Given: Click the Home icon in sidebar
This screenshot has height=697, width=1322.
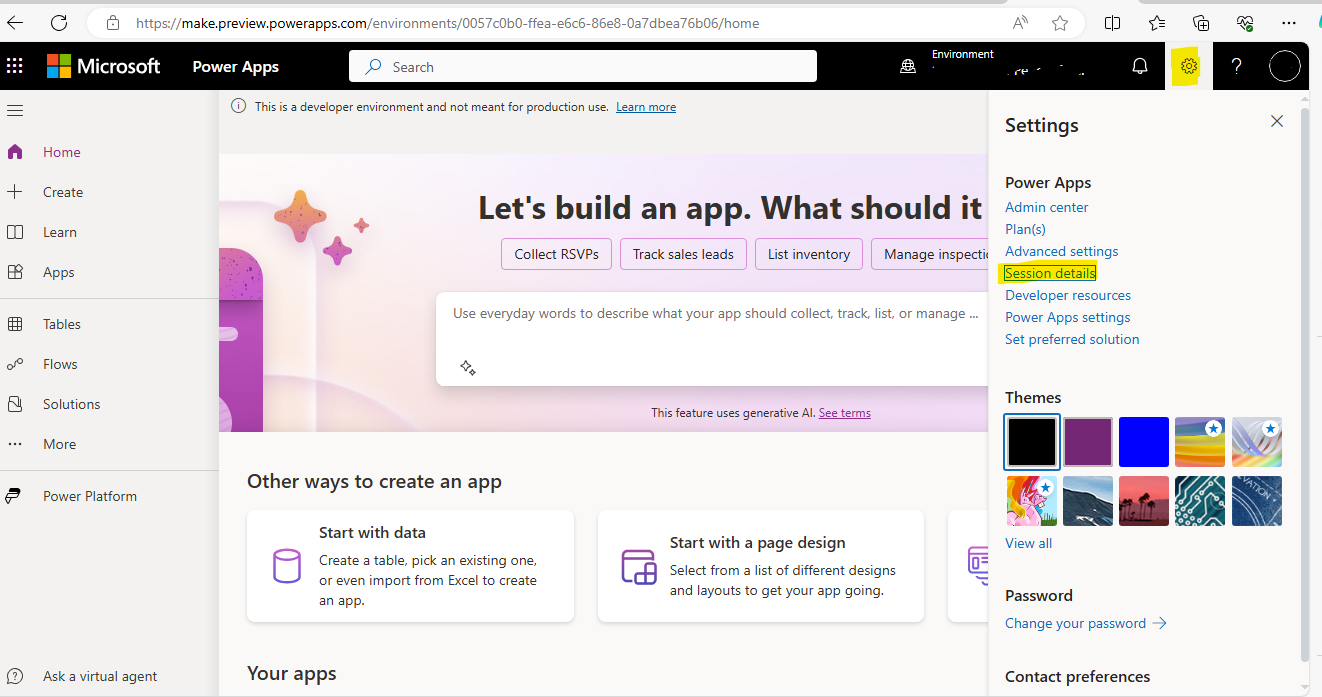Looking at the screenshot, I should [x=15, y=152].
